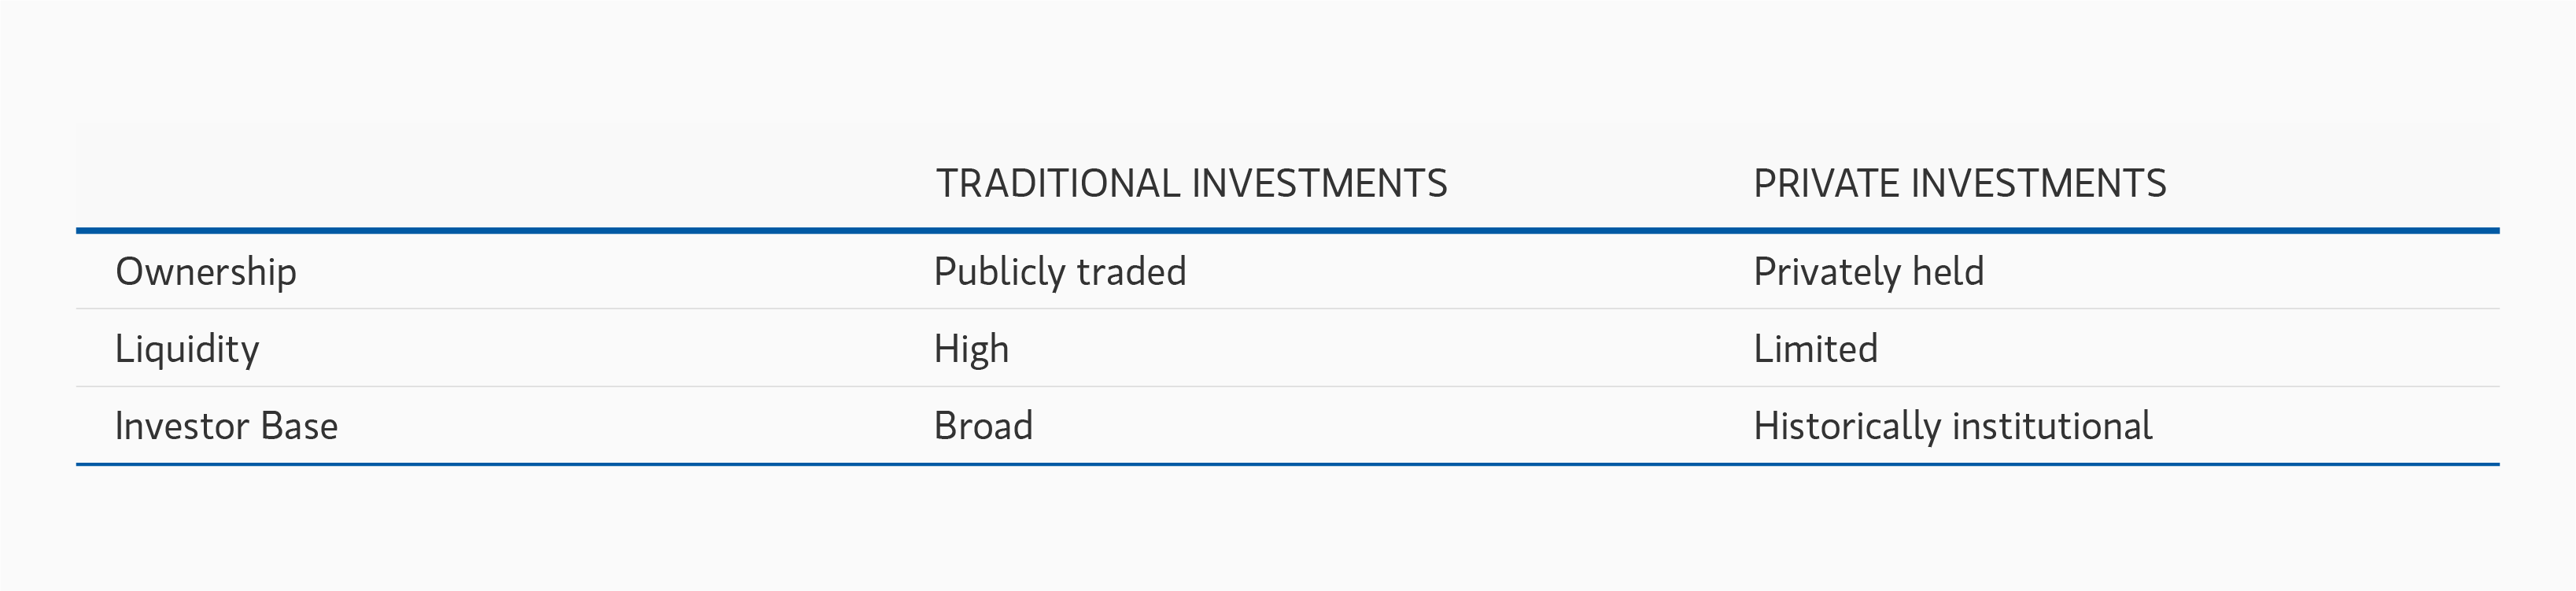
Task: Click the PRIVATE INVESTMENTS column header
Action: (1959, 184)
